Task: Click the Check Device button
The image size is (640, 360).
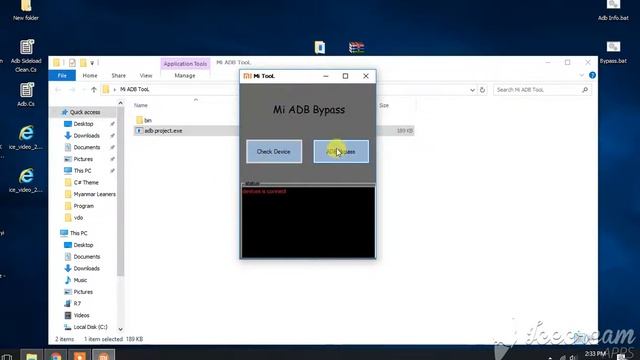Action: coord(274,151)
